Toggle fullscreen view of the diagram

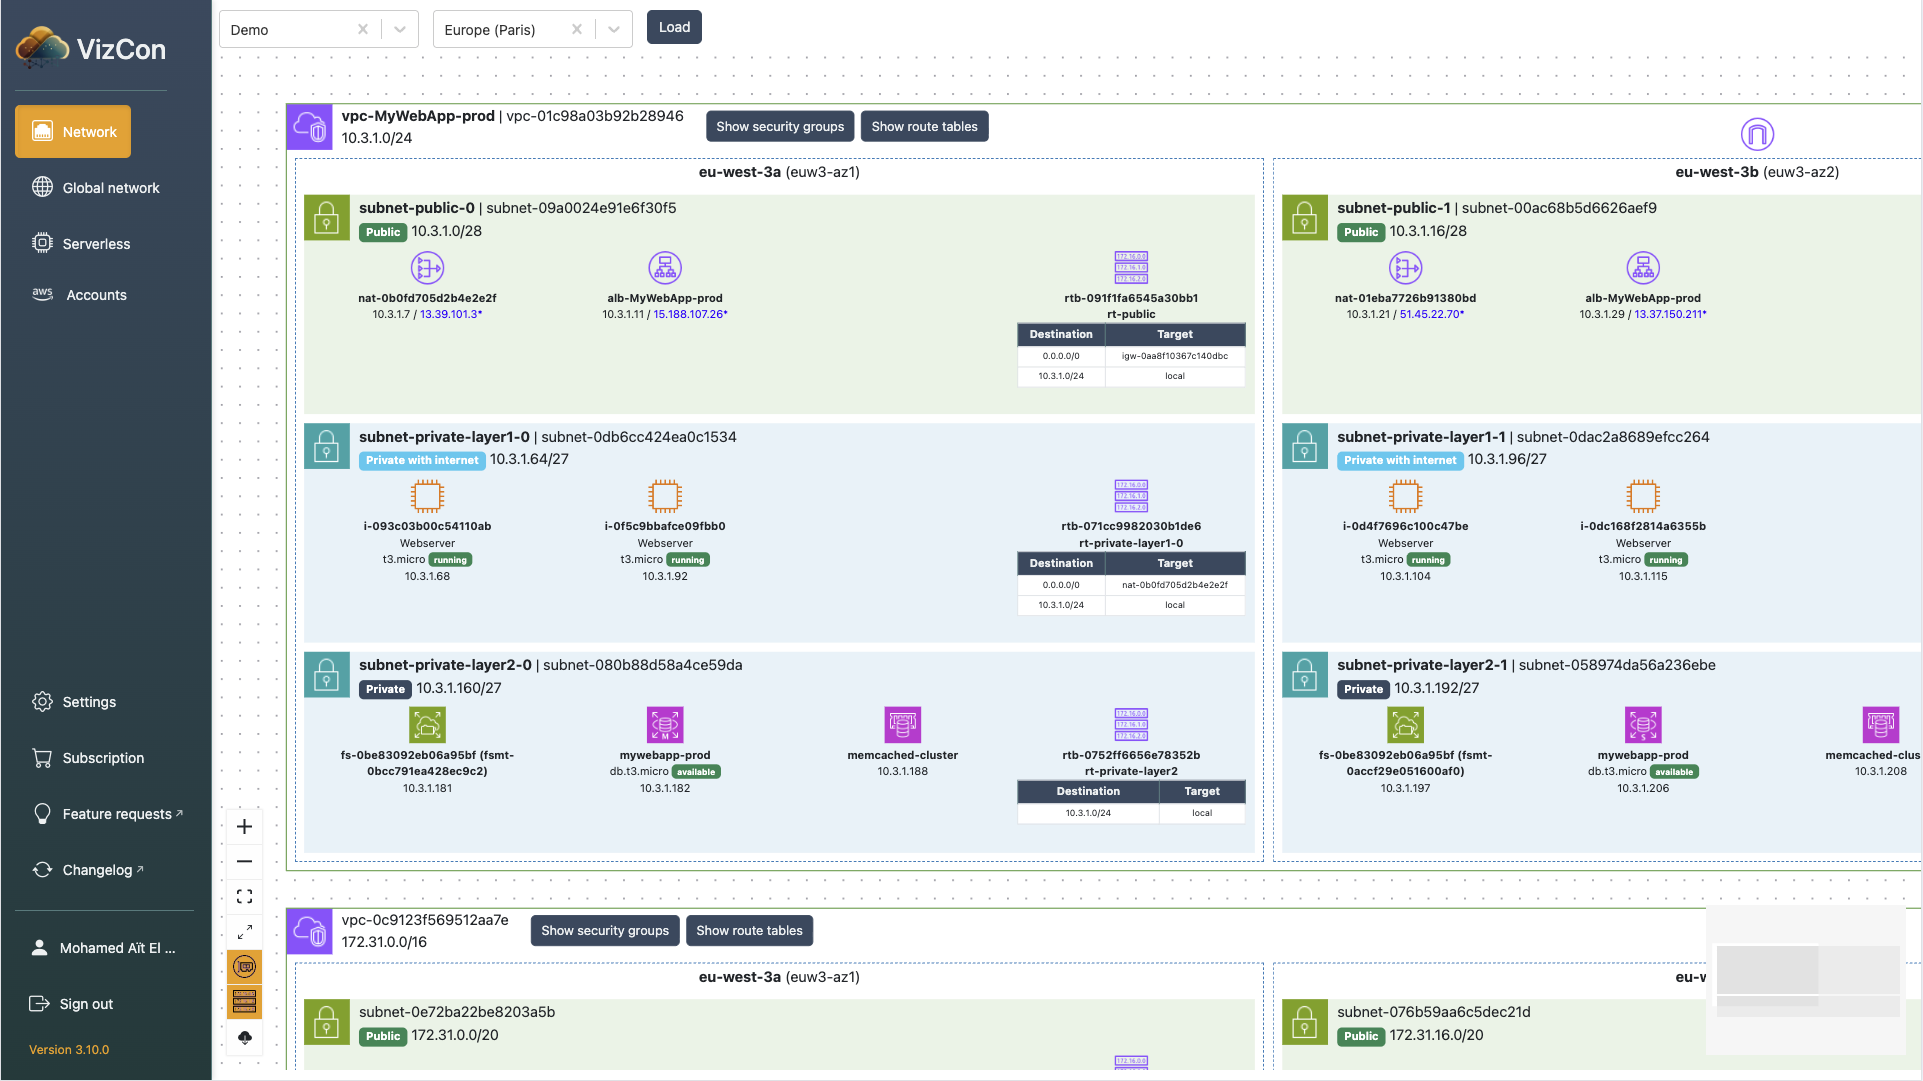pos(244,896)
